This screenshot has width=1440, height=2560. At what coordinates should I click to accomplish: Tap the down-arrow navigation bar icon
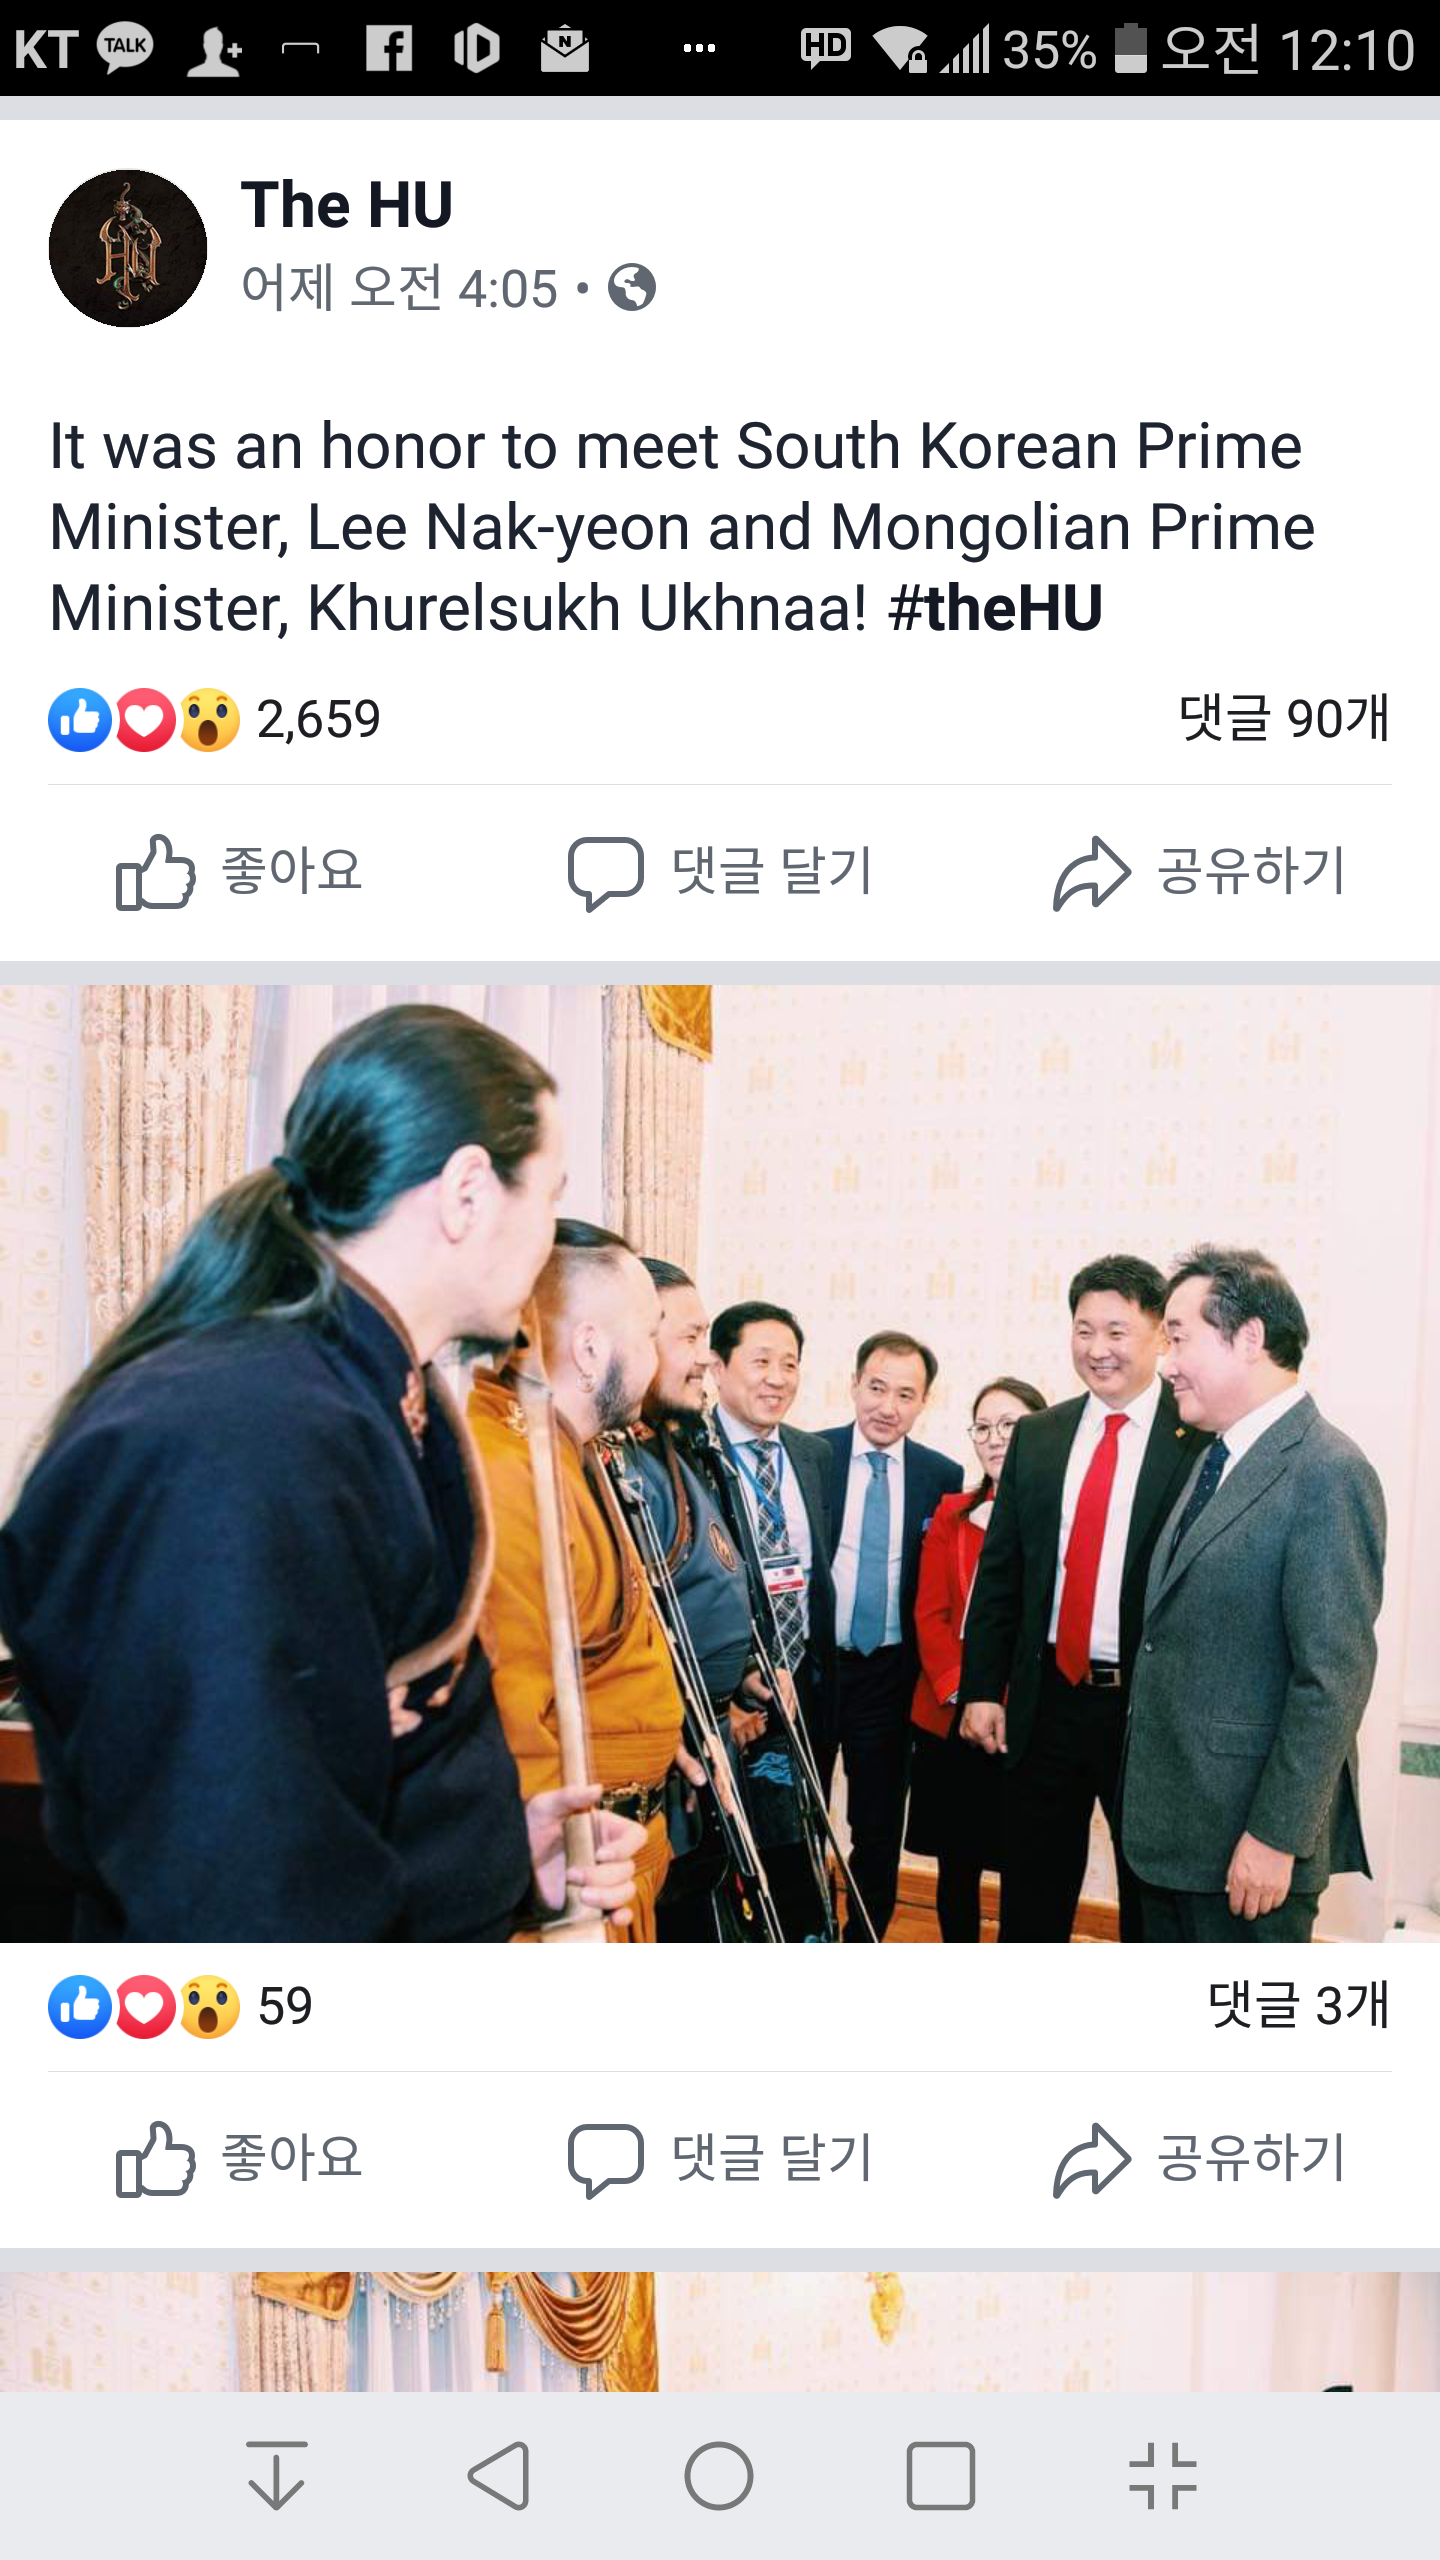[x=276, y=2475]
